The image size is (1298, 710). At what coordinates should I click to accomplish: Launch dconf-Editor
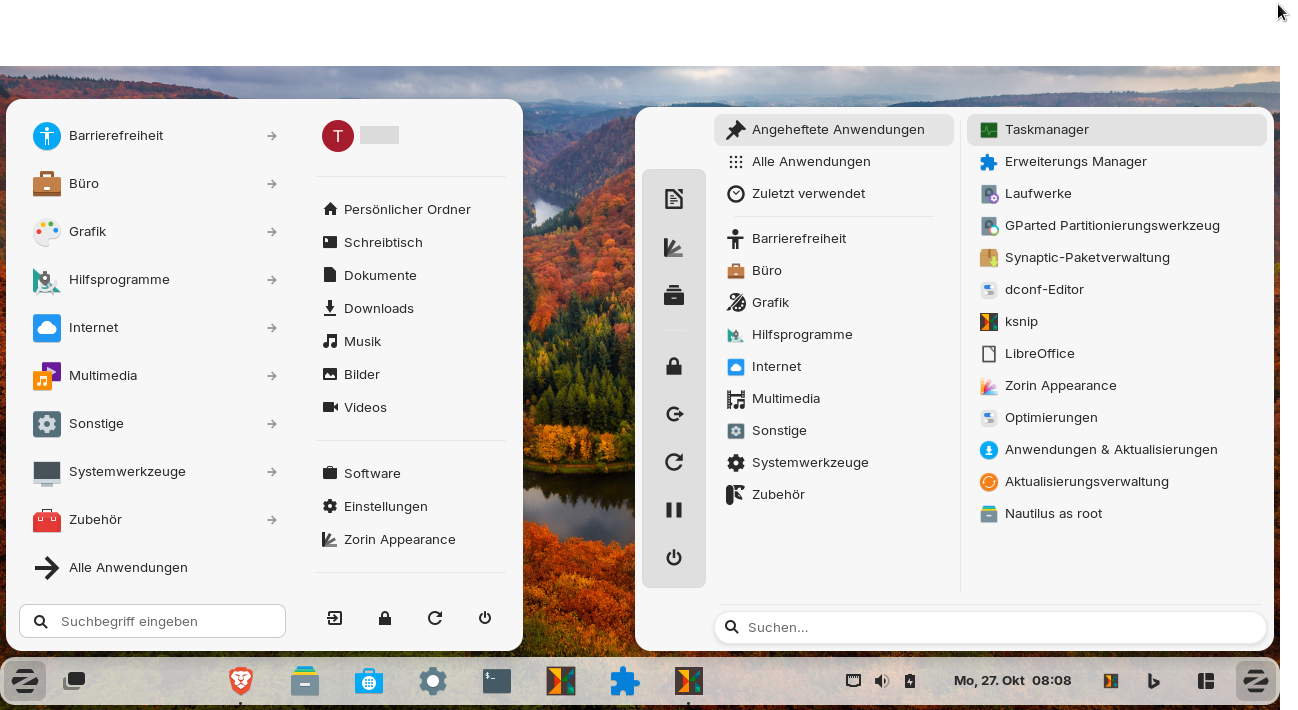click(1043, 290)
